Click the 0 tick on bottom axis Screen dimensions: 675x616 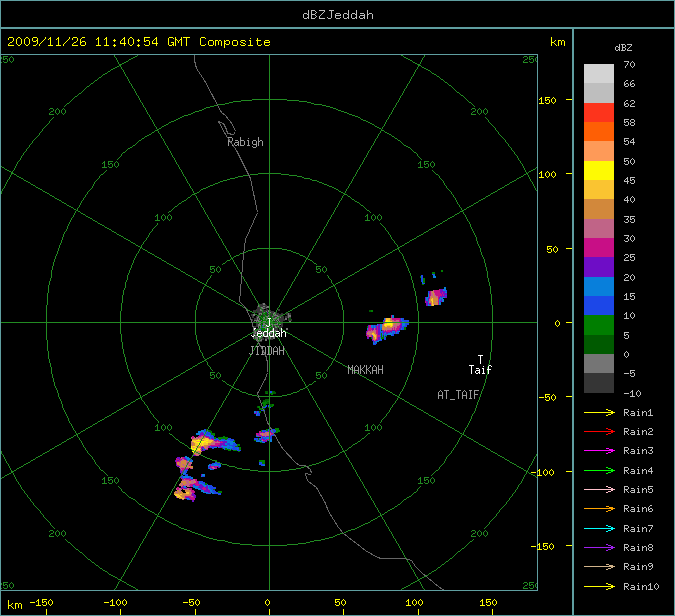pyautogui.click(x=267, y=603)
